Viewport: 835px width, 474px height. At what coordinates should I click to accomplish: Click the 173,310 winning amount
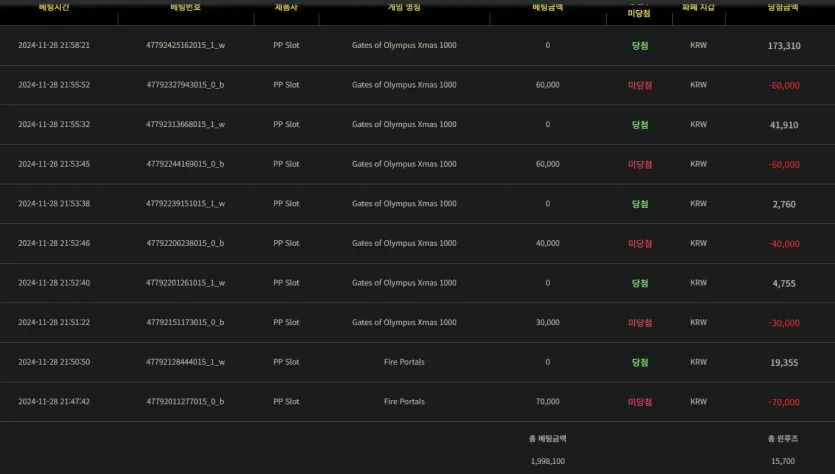(x=783, y=46)
